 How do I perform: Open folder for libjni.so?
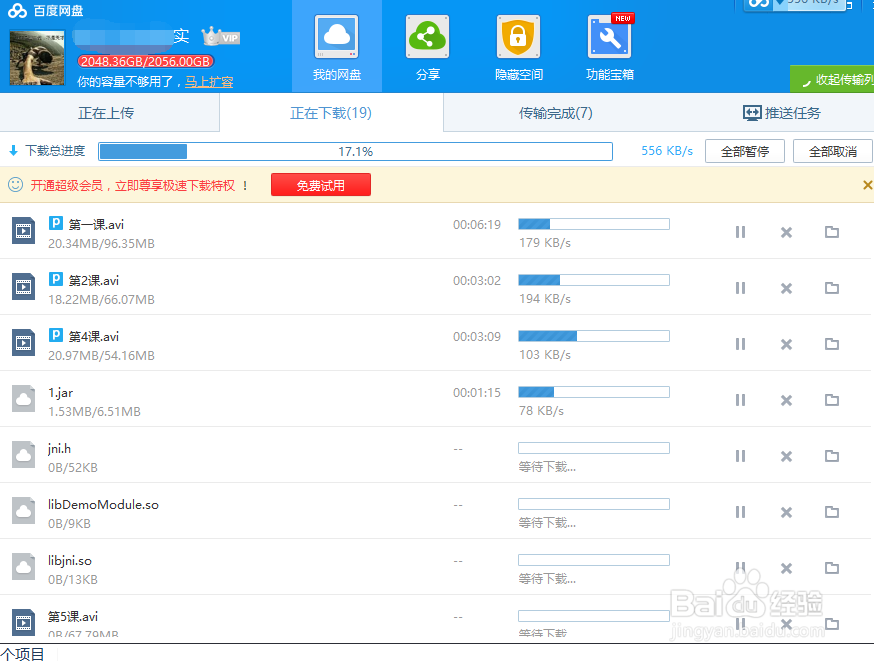pyautogui.click(x=832, y=568)
